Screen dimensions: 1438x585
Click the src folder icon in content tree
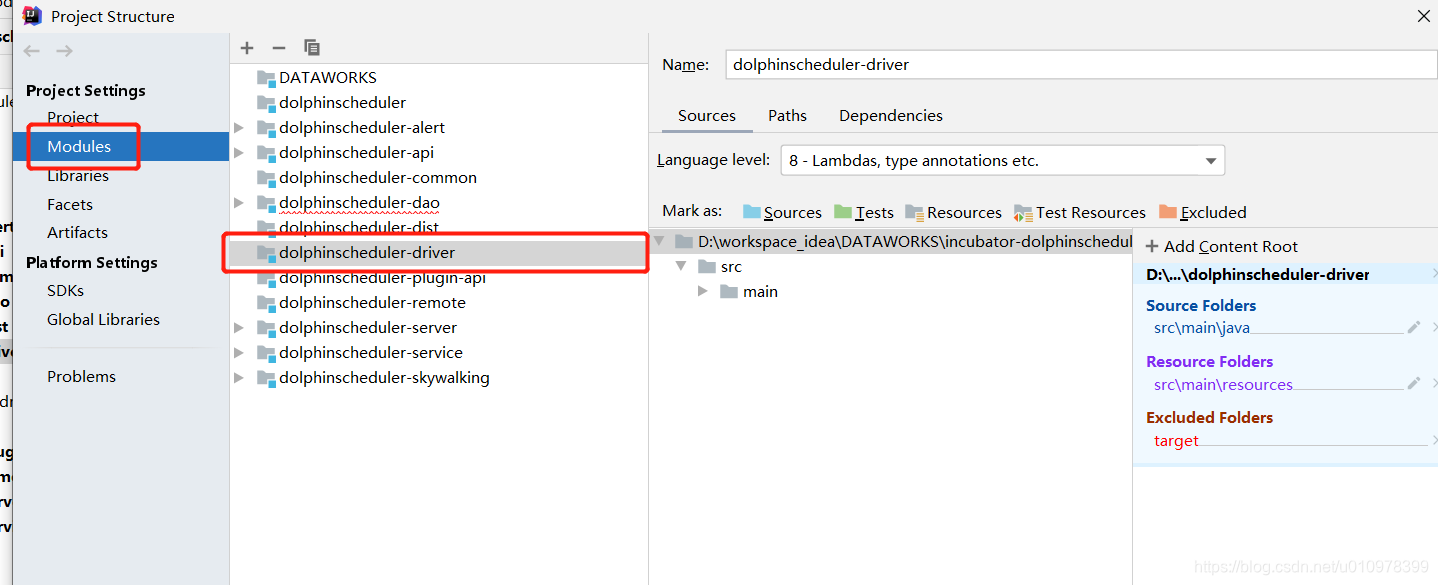pos(707,267)
